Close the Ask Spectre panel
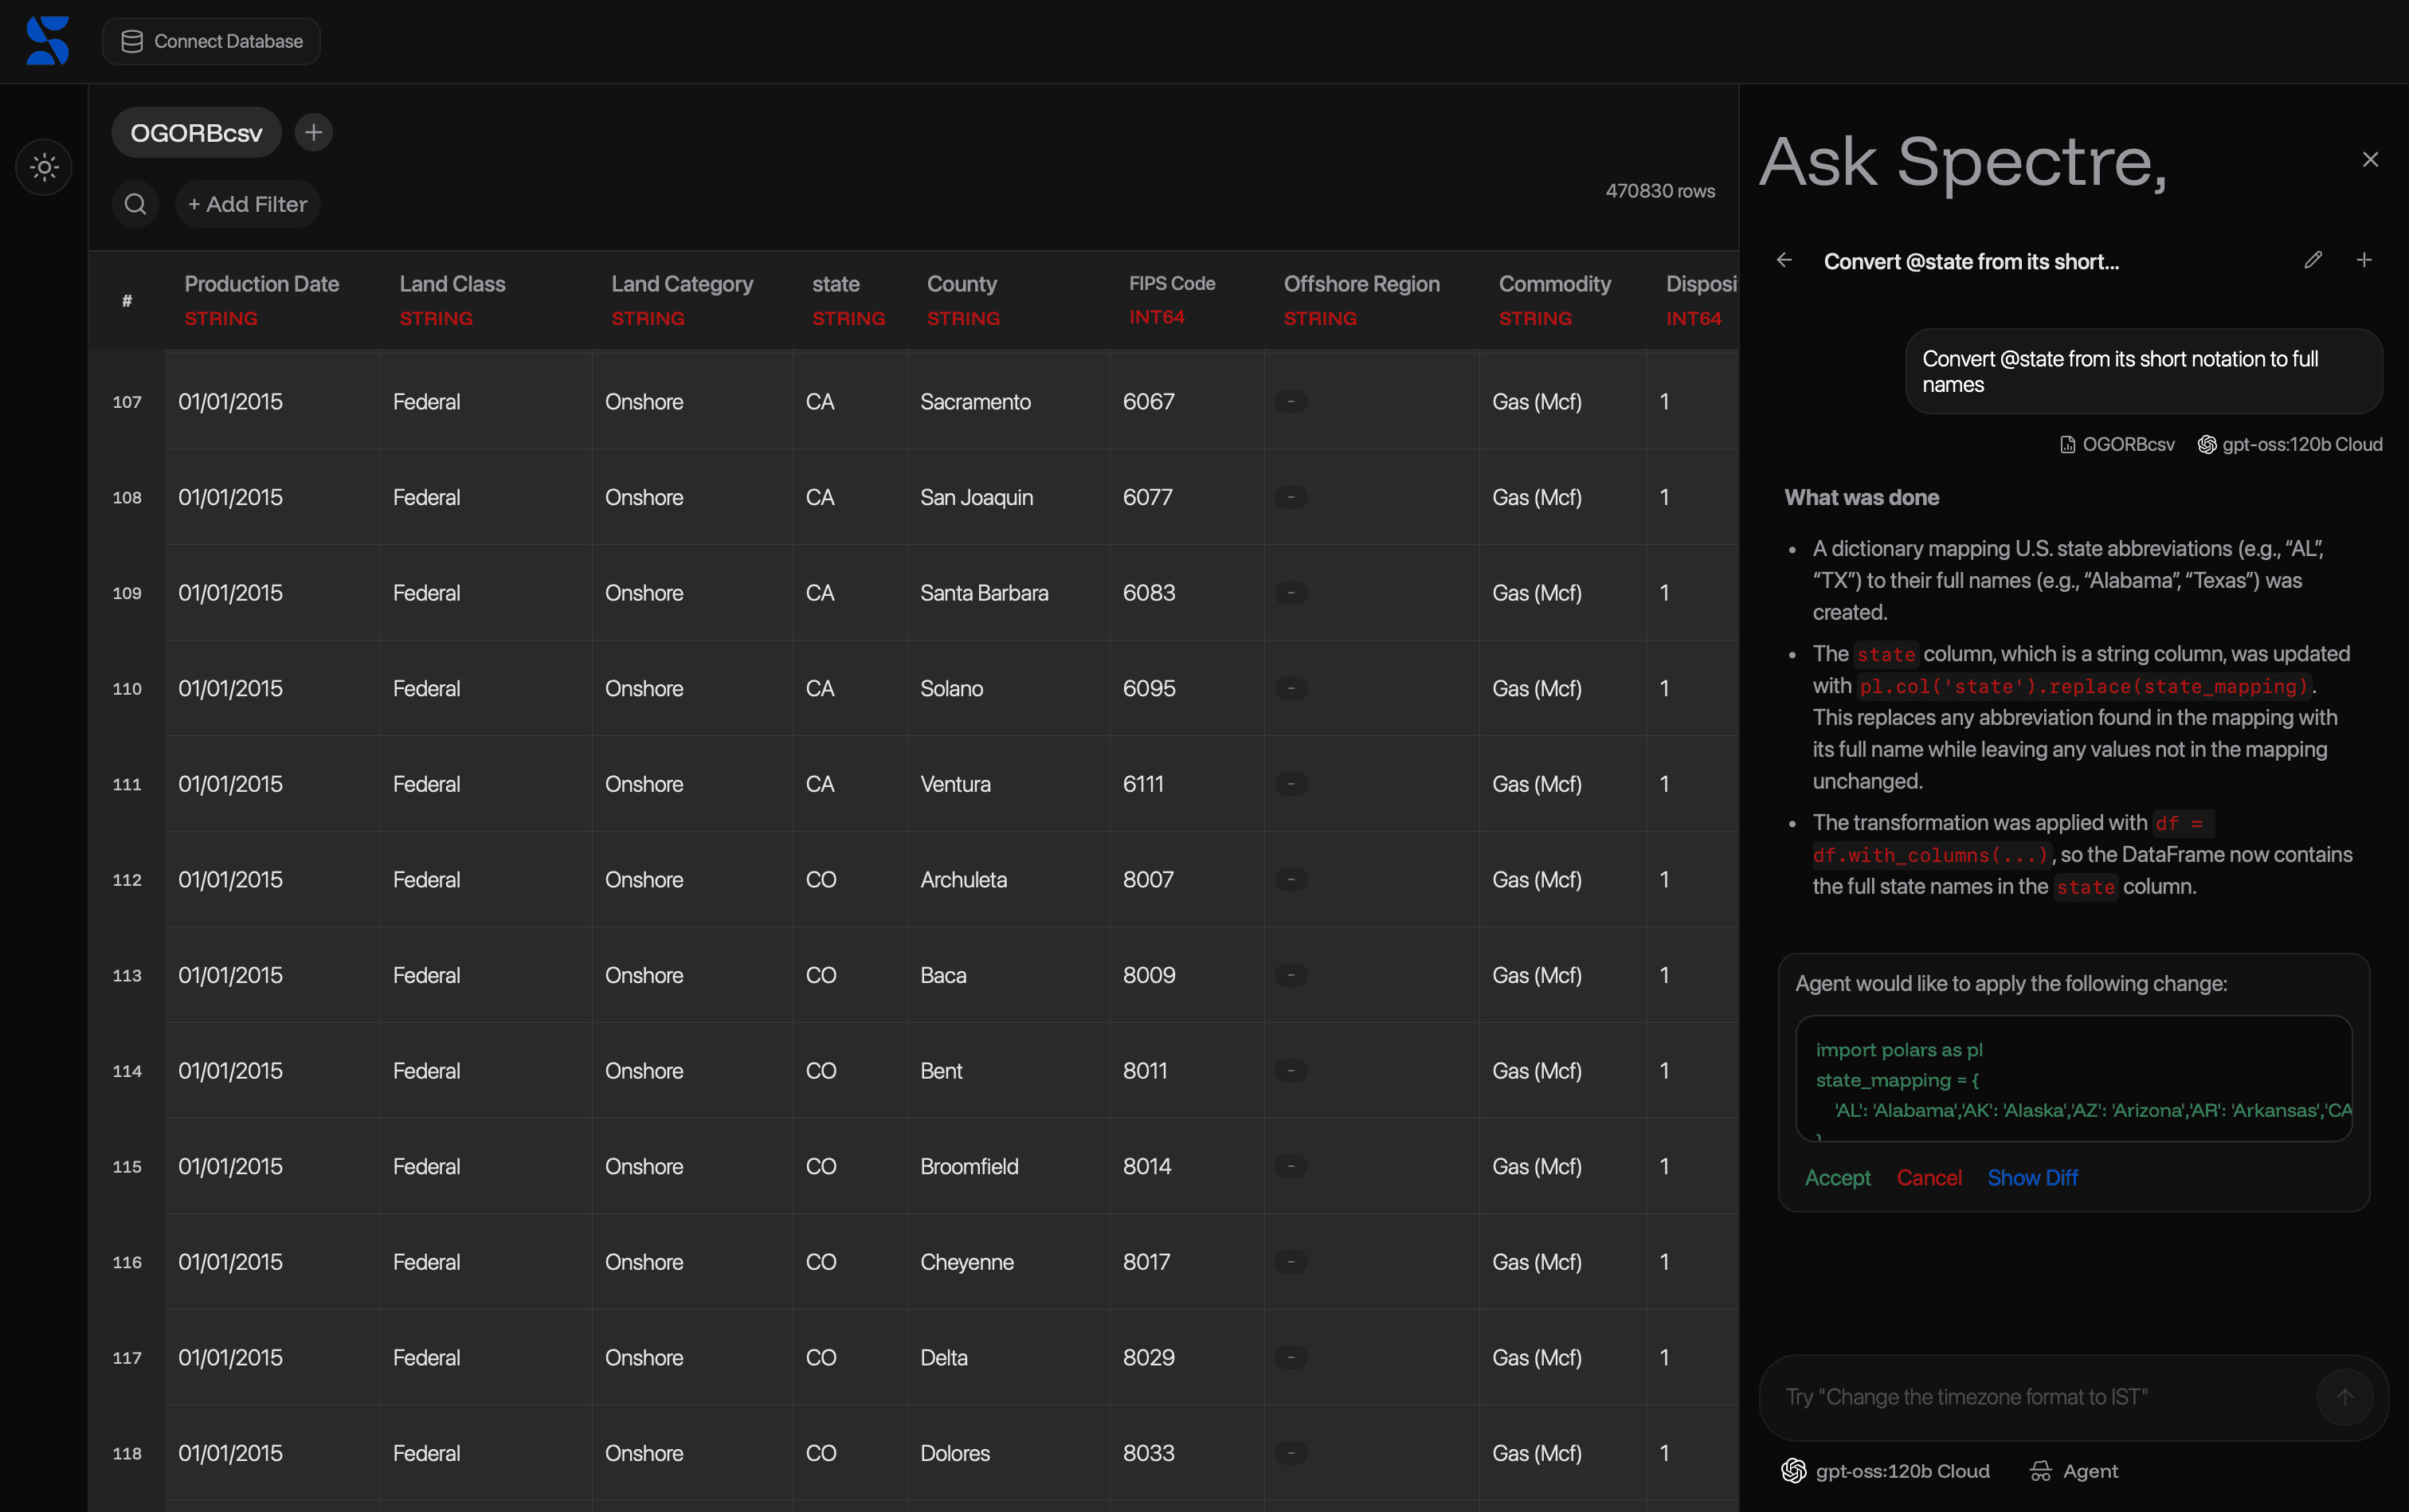This screenshot has width=2409, height=1512. (2370, 160)
